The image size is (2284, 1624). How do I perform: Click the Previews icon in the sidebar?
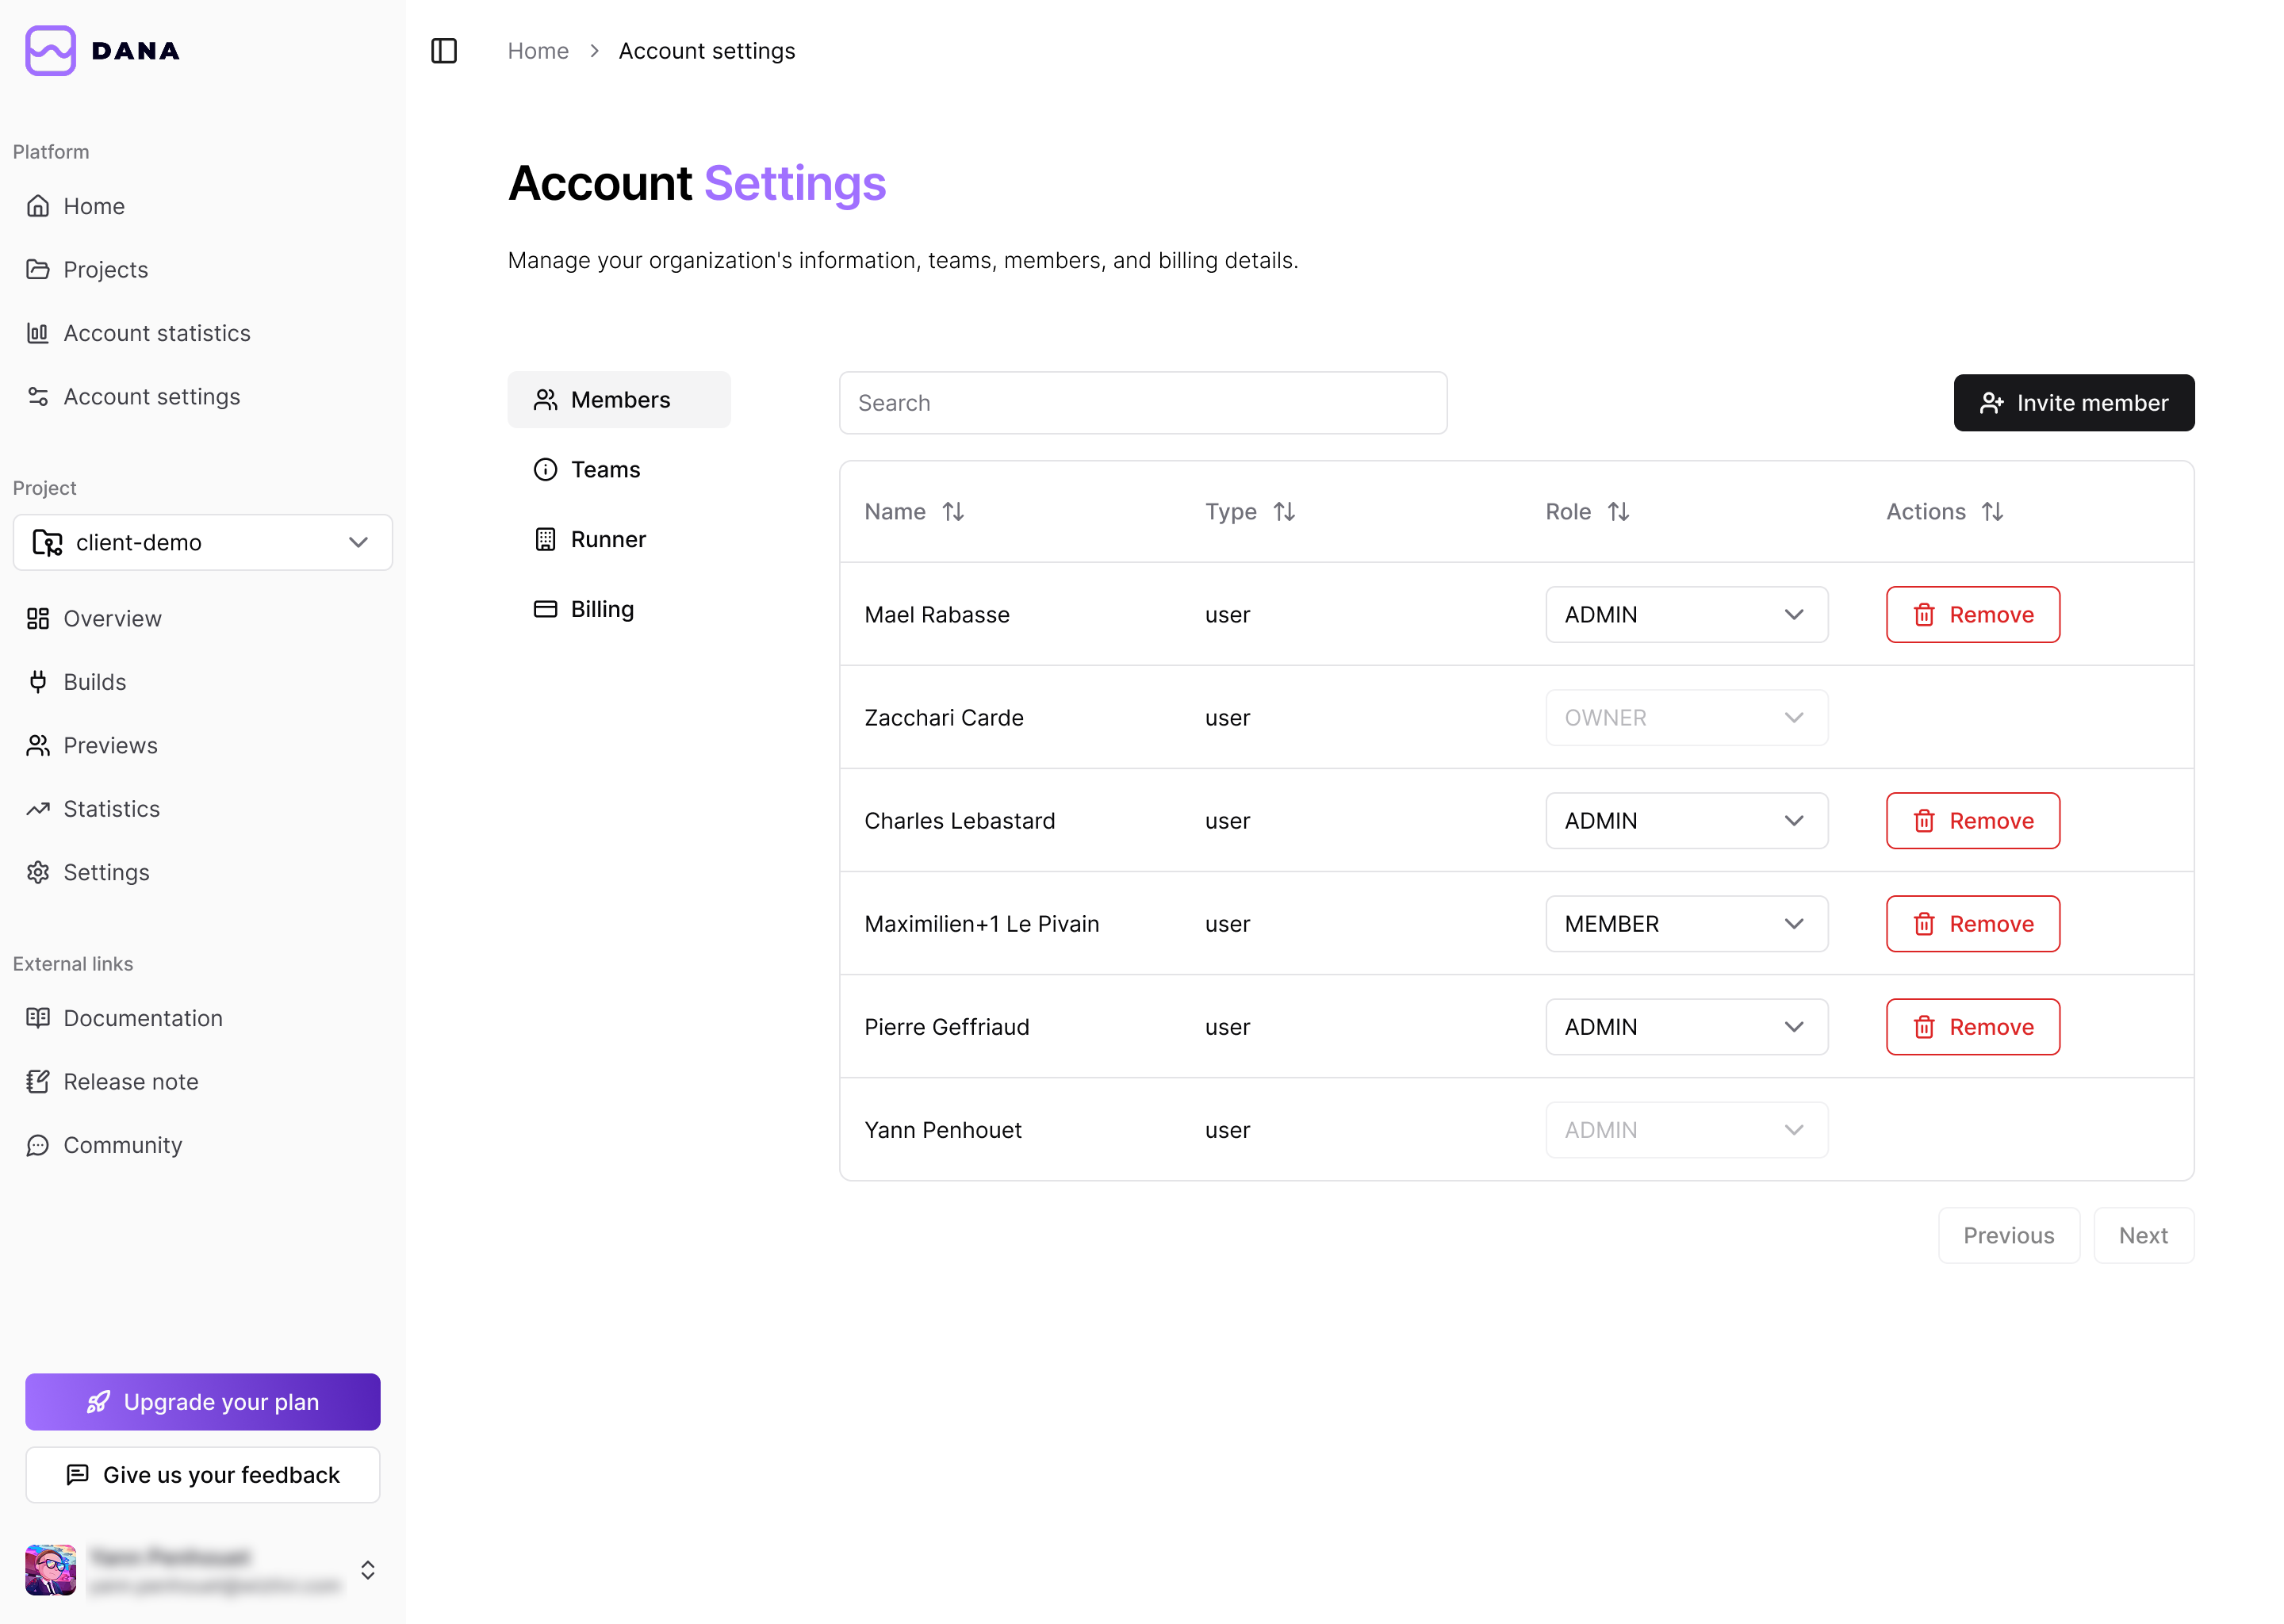38,745
